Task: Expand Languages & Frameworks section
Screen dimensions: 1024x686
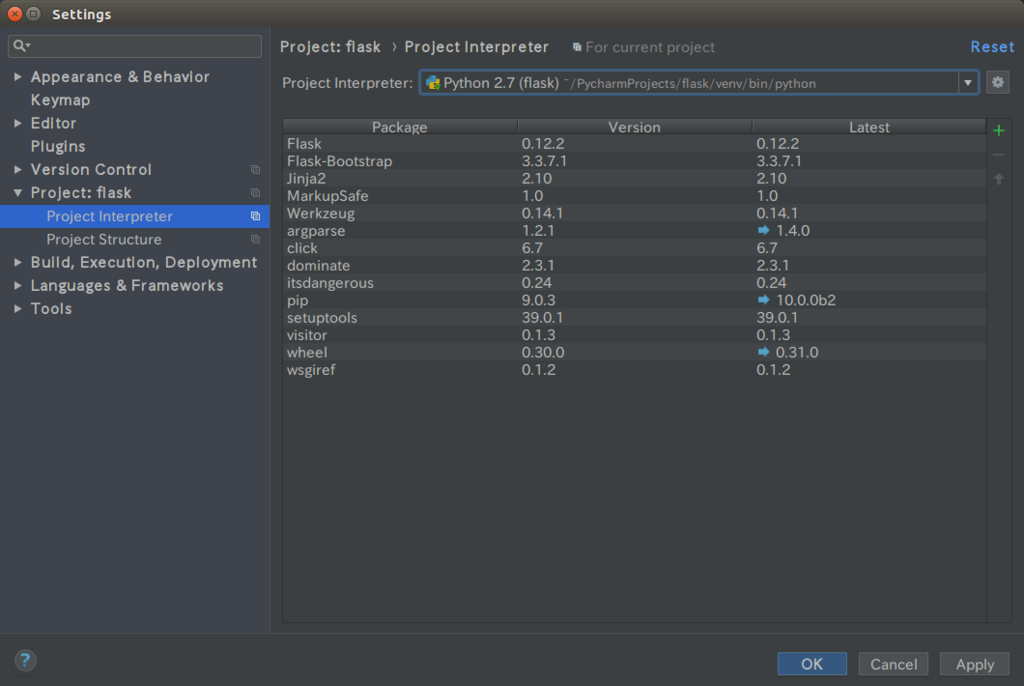Action: click(x=18, y=286)
